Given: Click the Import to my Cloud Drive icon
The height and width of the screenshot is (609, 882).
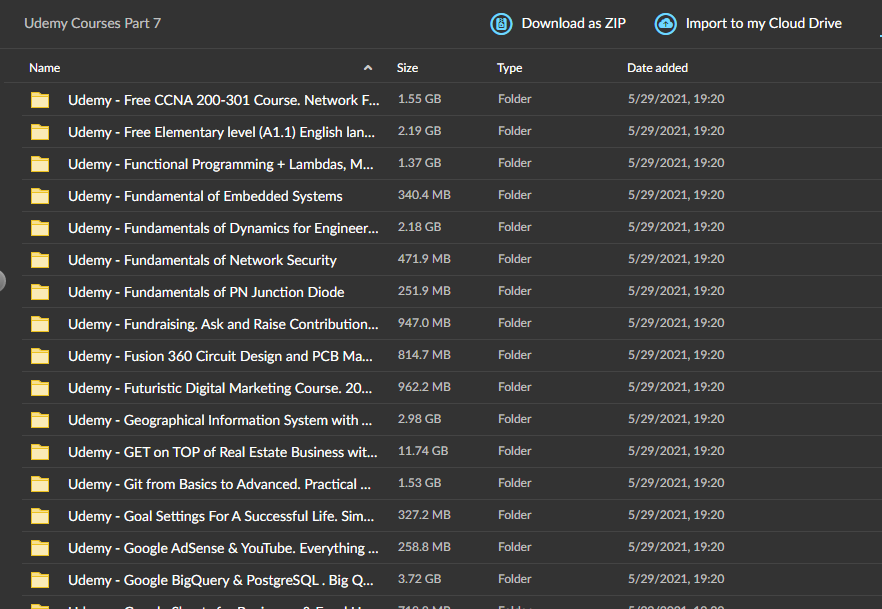Looking at the screenshot, I should (x=665, y=24).
